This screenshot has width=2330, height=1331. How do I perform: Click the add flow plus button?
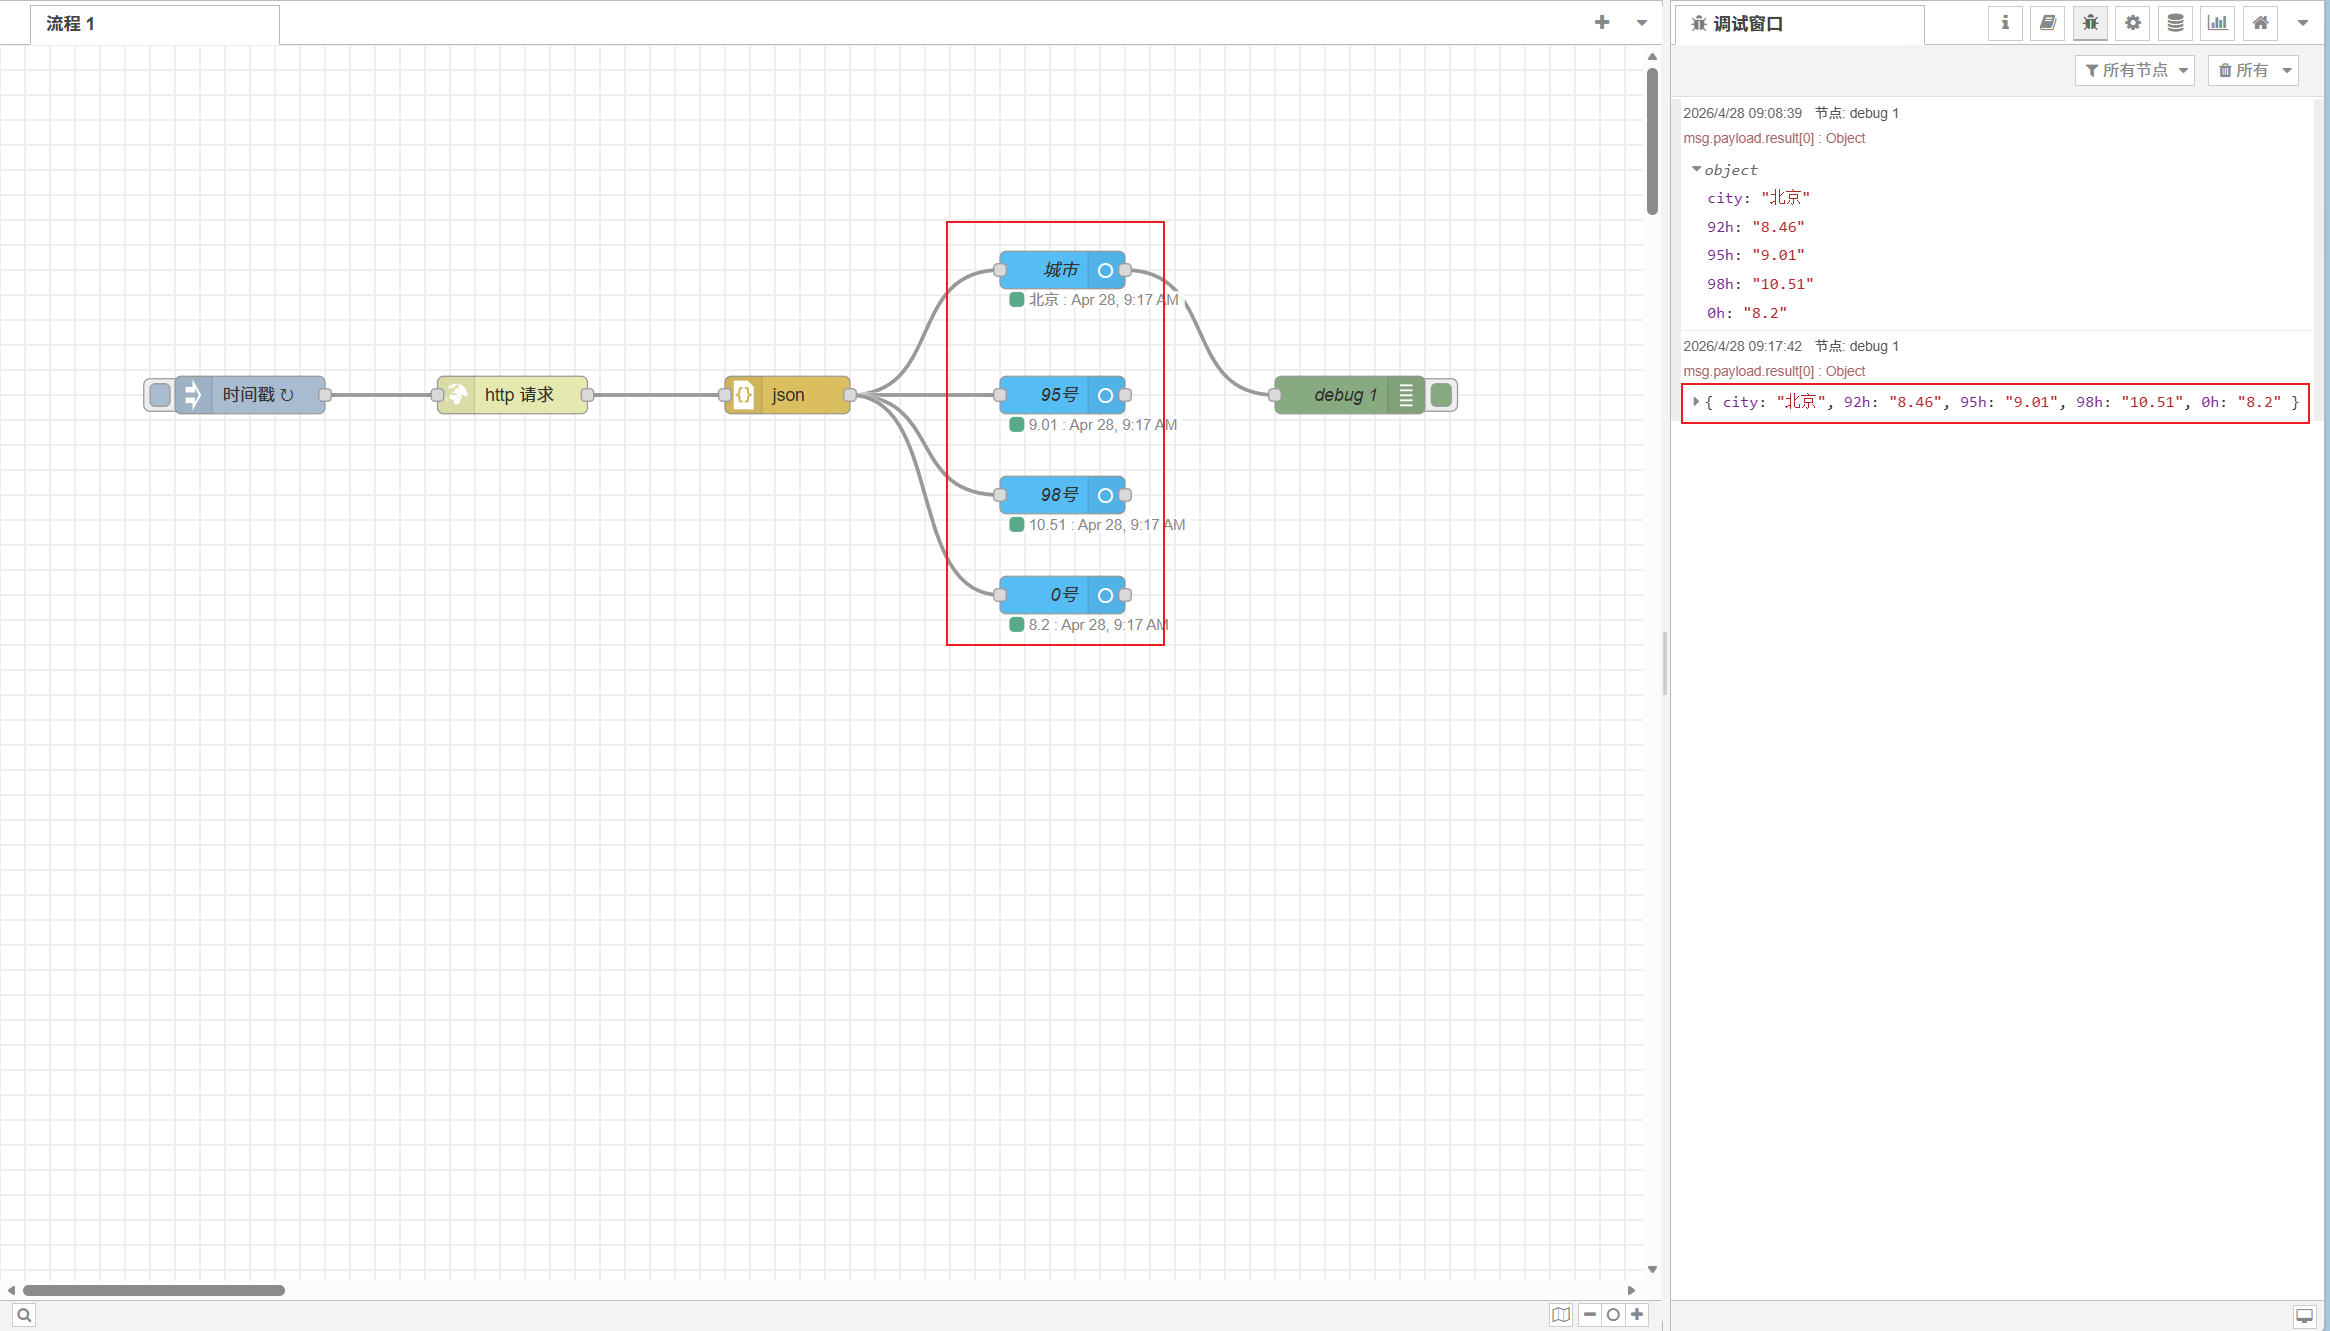coord(1602,22)
